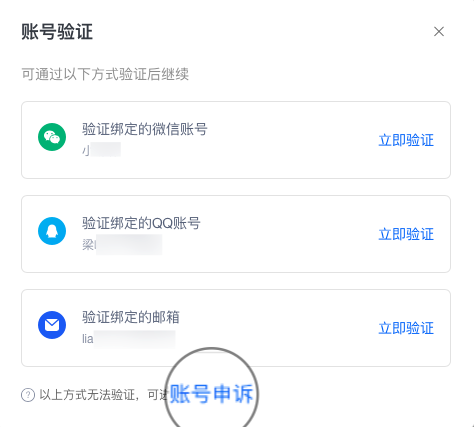The height and width of the screenshot is (427, 474).
Task: Click the 可通过以下方式验证后继续 subtitle text
Action: 105,74
